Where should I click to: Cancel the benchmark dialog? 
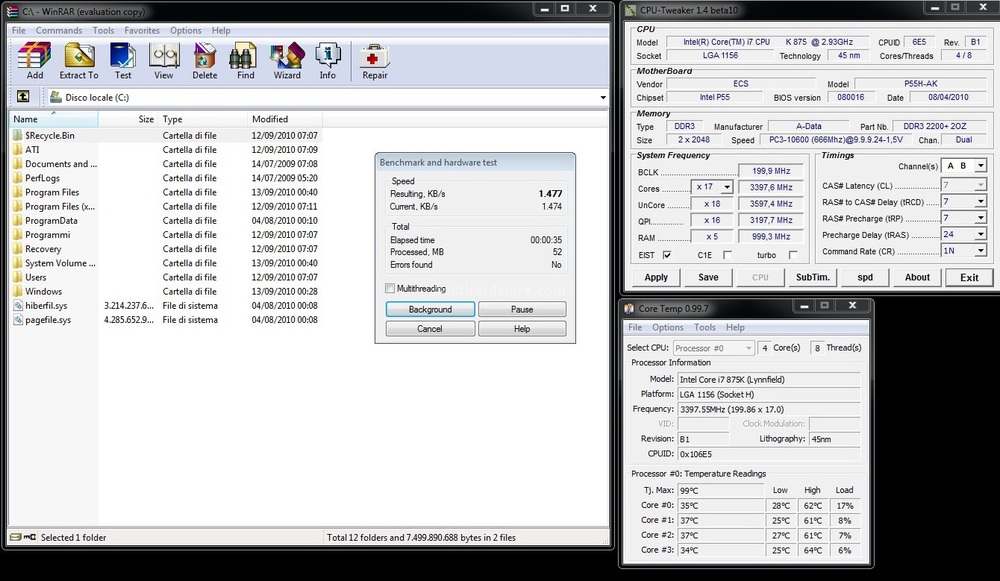pyautogui.click(x=430, y=328)
